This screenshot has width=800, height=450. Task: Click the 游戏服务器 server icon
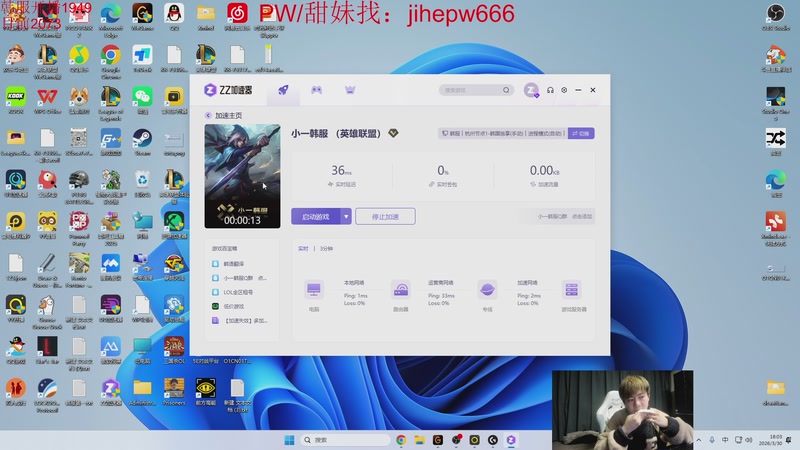pos(571,290)
